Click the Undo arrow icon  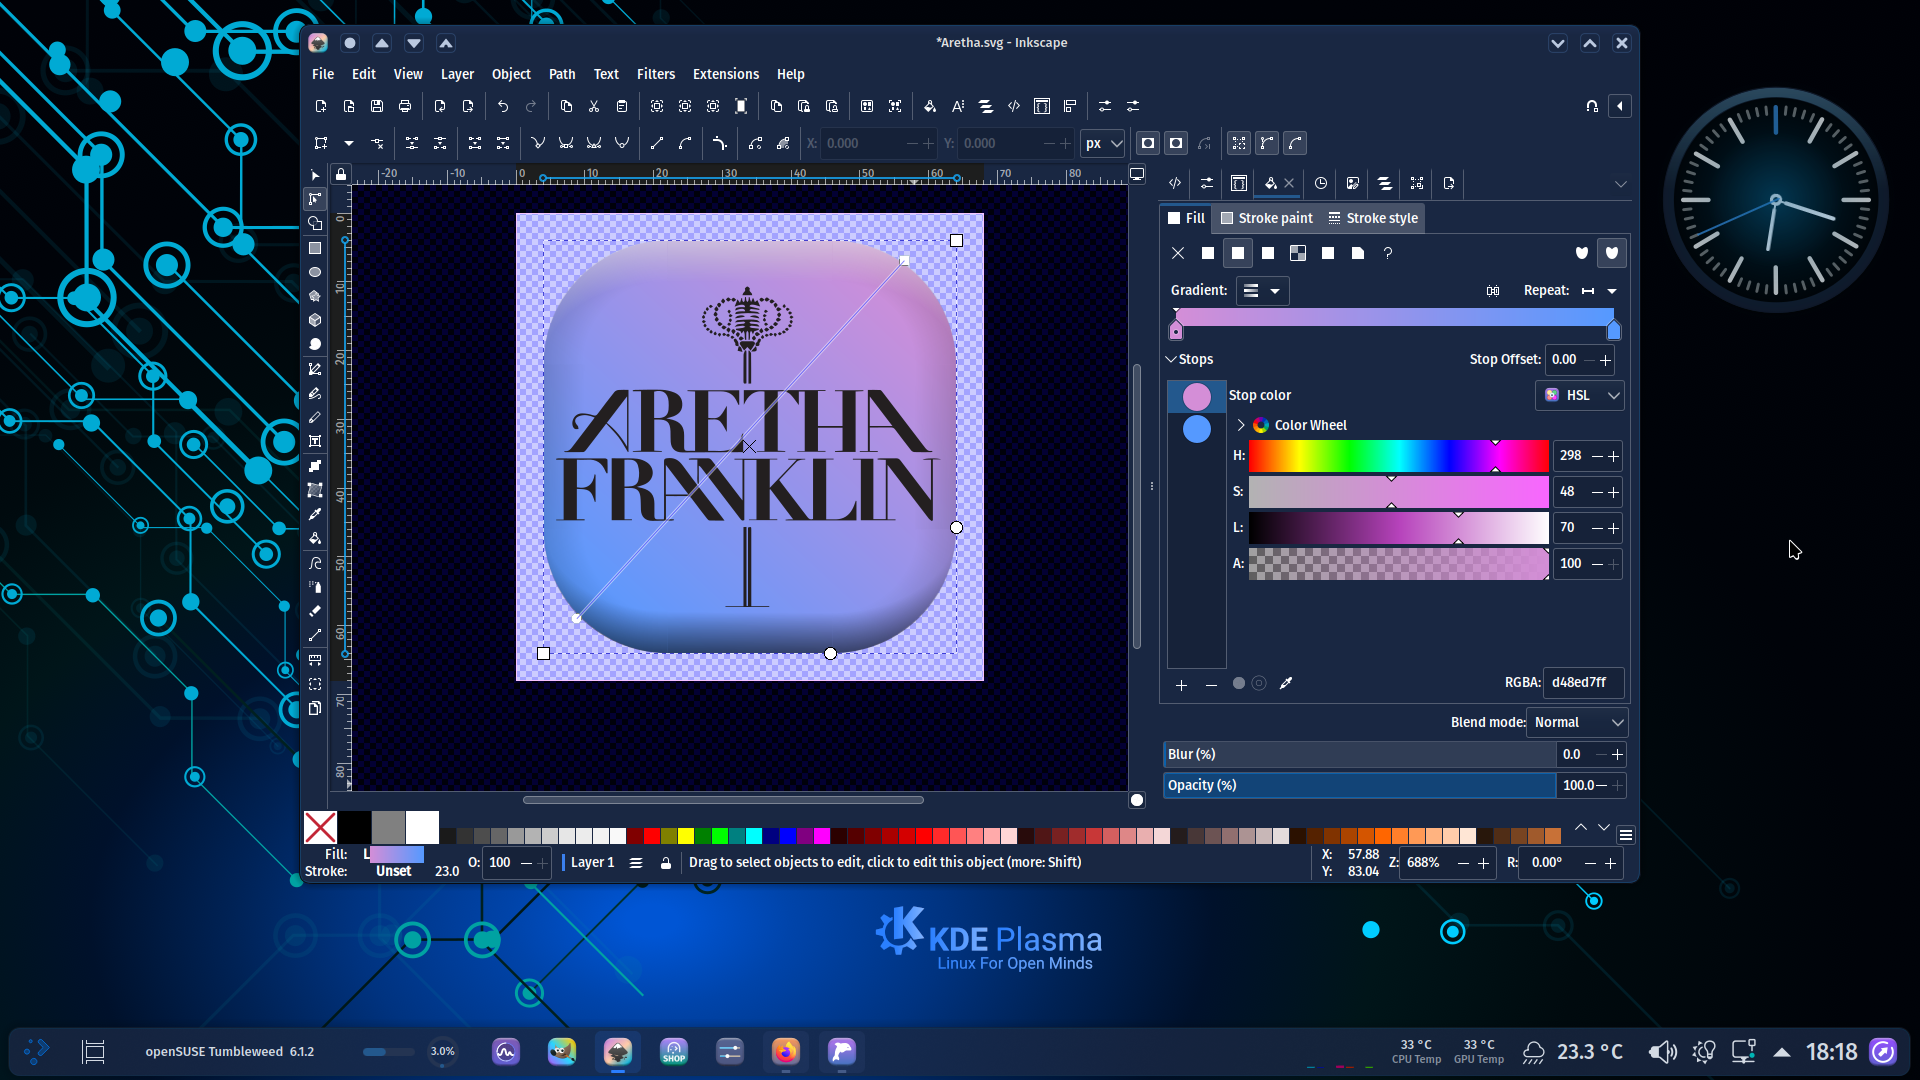(x=503, y=106)
